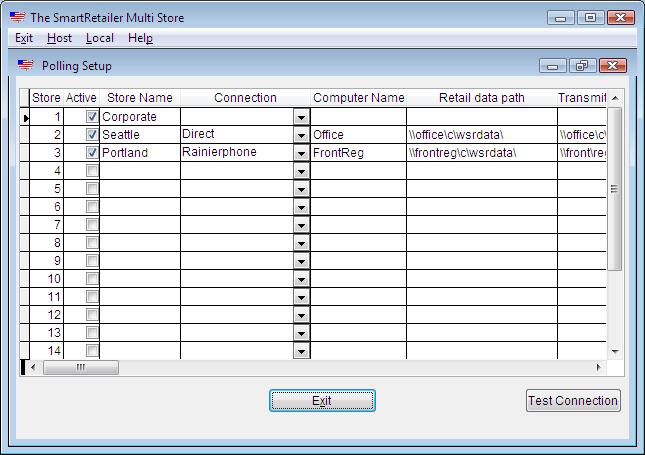645x455 pixels.
Task: Check the Active box for store 7
Action: pyautogui.click(x=92, y=225)
